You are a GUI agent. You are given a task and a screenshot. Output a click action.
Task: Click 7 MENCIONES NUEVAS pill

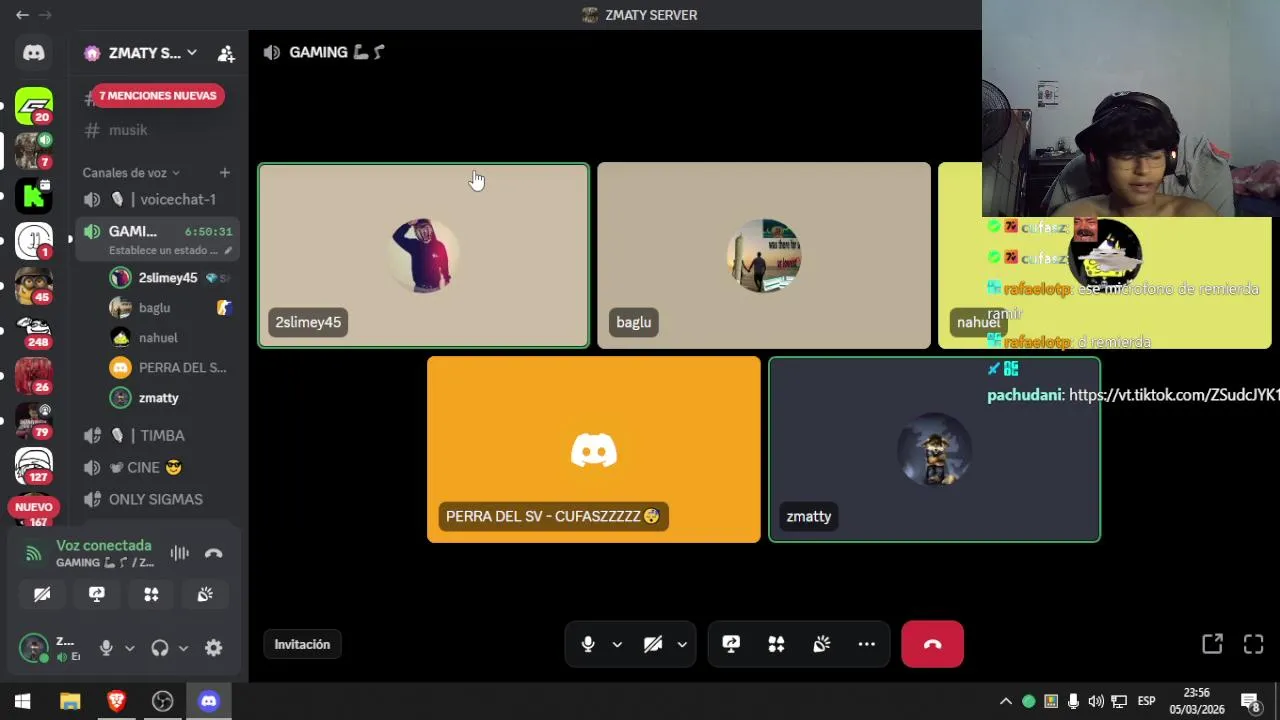click(158, 96)
